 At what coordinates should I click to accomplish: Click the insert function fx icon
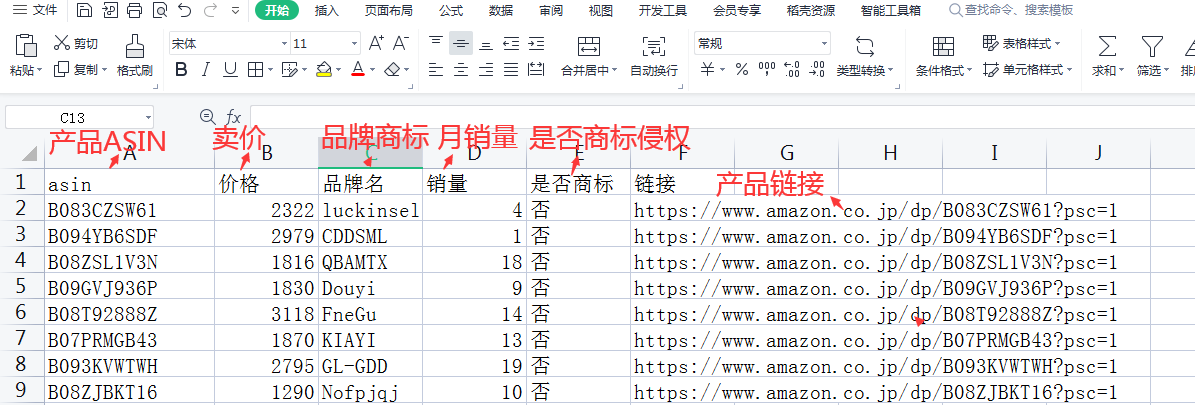click(233, 117)
